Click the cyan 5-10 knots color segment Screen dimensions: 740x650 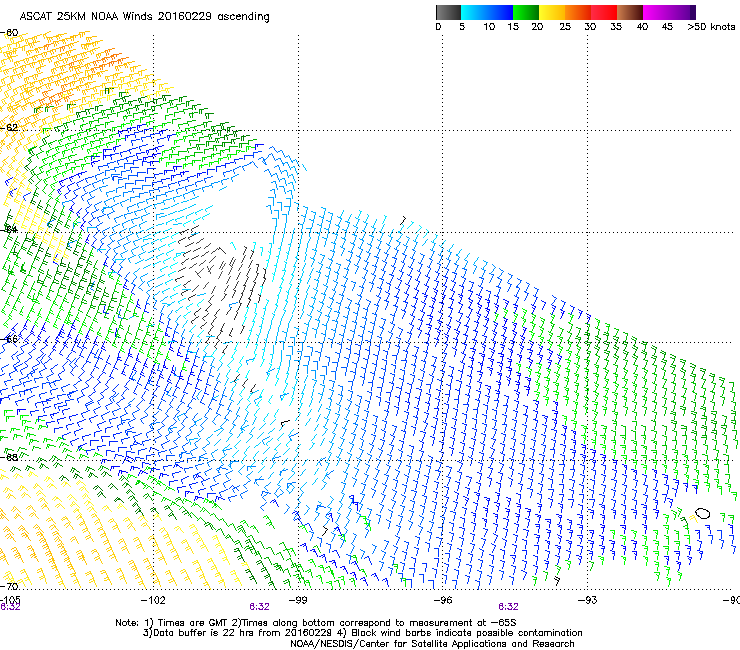pos(474,12)
